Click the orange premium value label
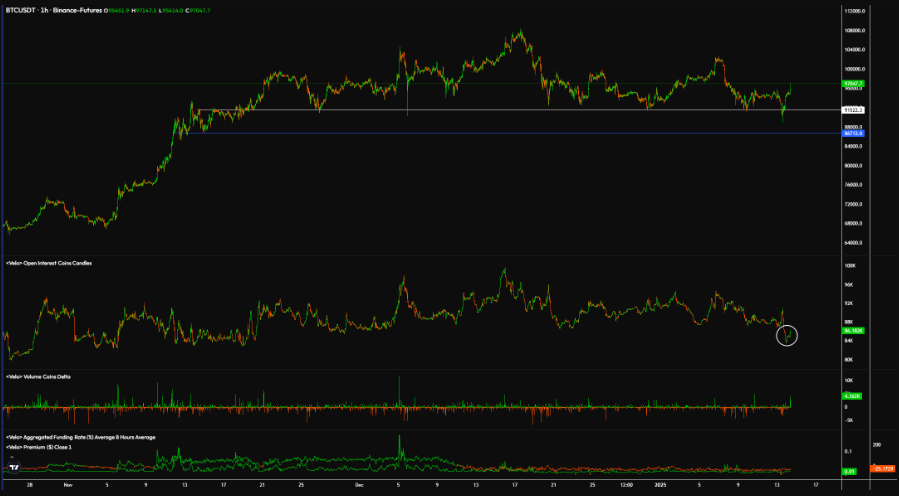Viewport: 899px width, 496px height. [x=881, y=469]
